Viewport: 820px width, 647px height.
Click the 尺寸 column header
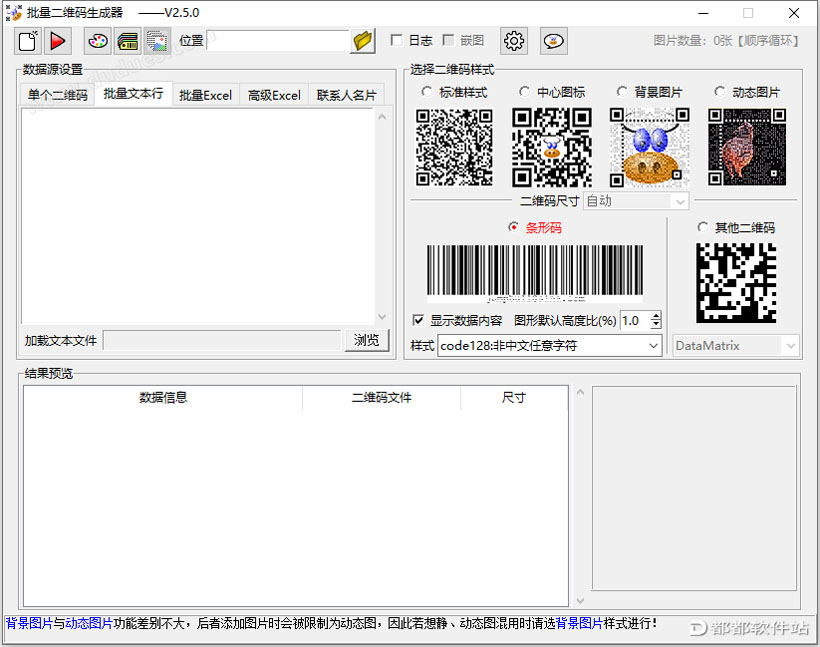[x=514, y=398]
